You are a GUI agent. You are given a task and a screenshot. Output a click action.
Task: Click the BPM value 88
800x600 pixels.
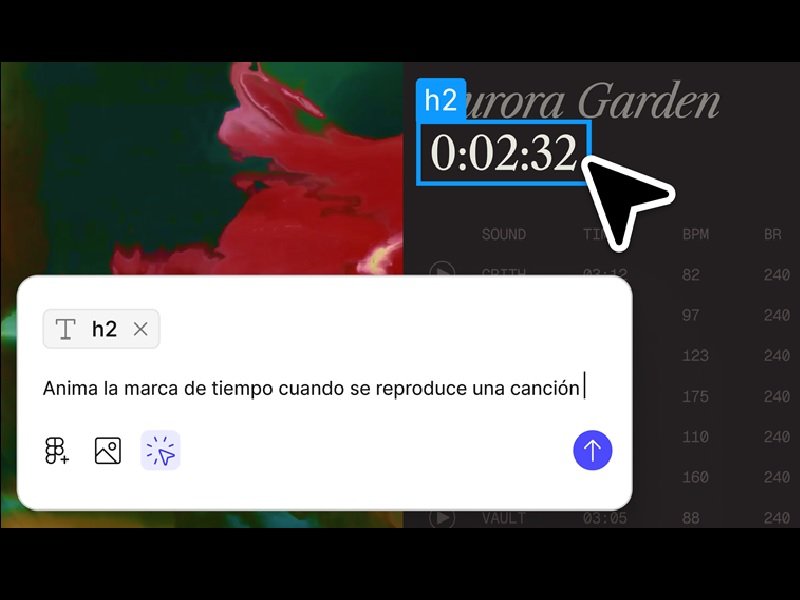pos(691,518)
